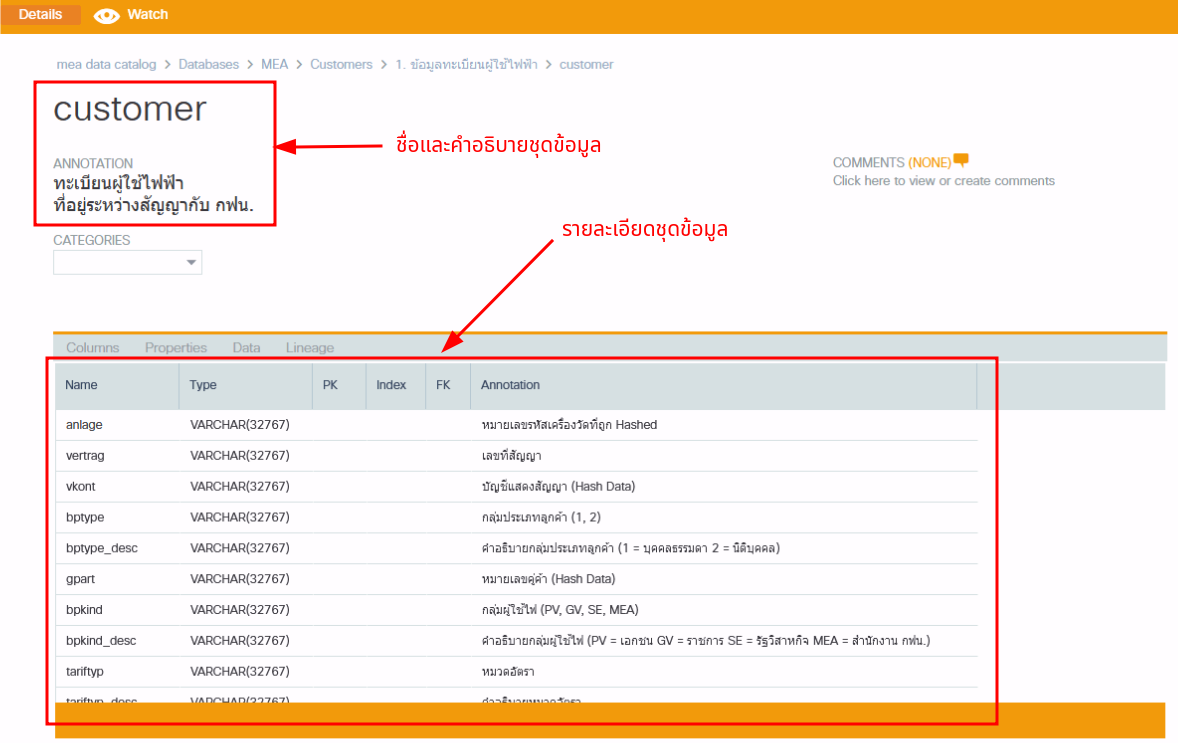The height and width of the screenshot is (743, 1178).
Task: Open the Details tab
Action: pyautogui.click(x=40, y=15)
